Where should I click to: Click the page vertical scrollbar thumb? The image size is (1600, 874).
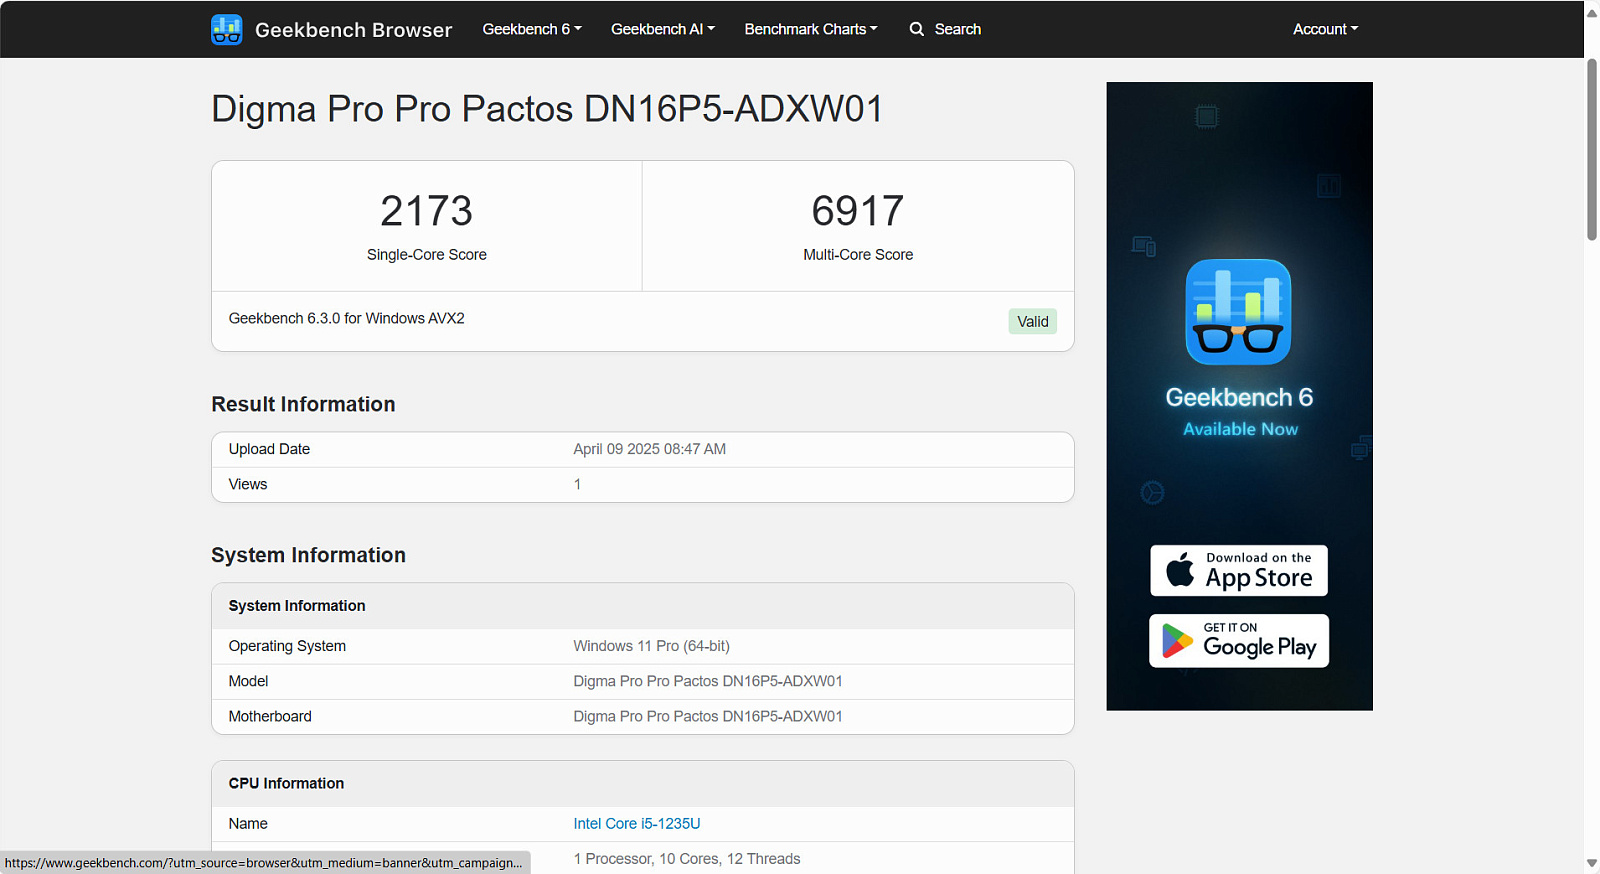(x=1592, y=149)
